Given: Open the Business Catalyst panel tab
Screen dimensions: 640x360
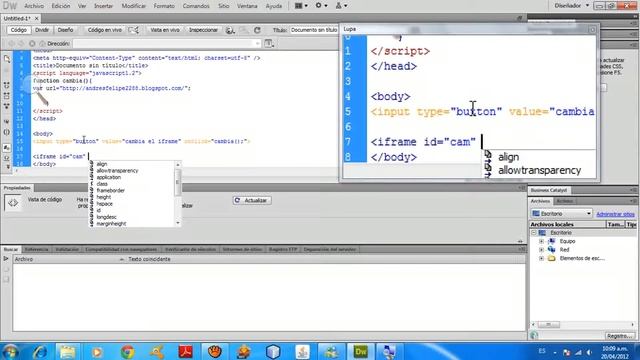Looking at the screenshot, I should click(x=549, y=190).
